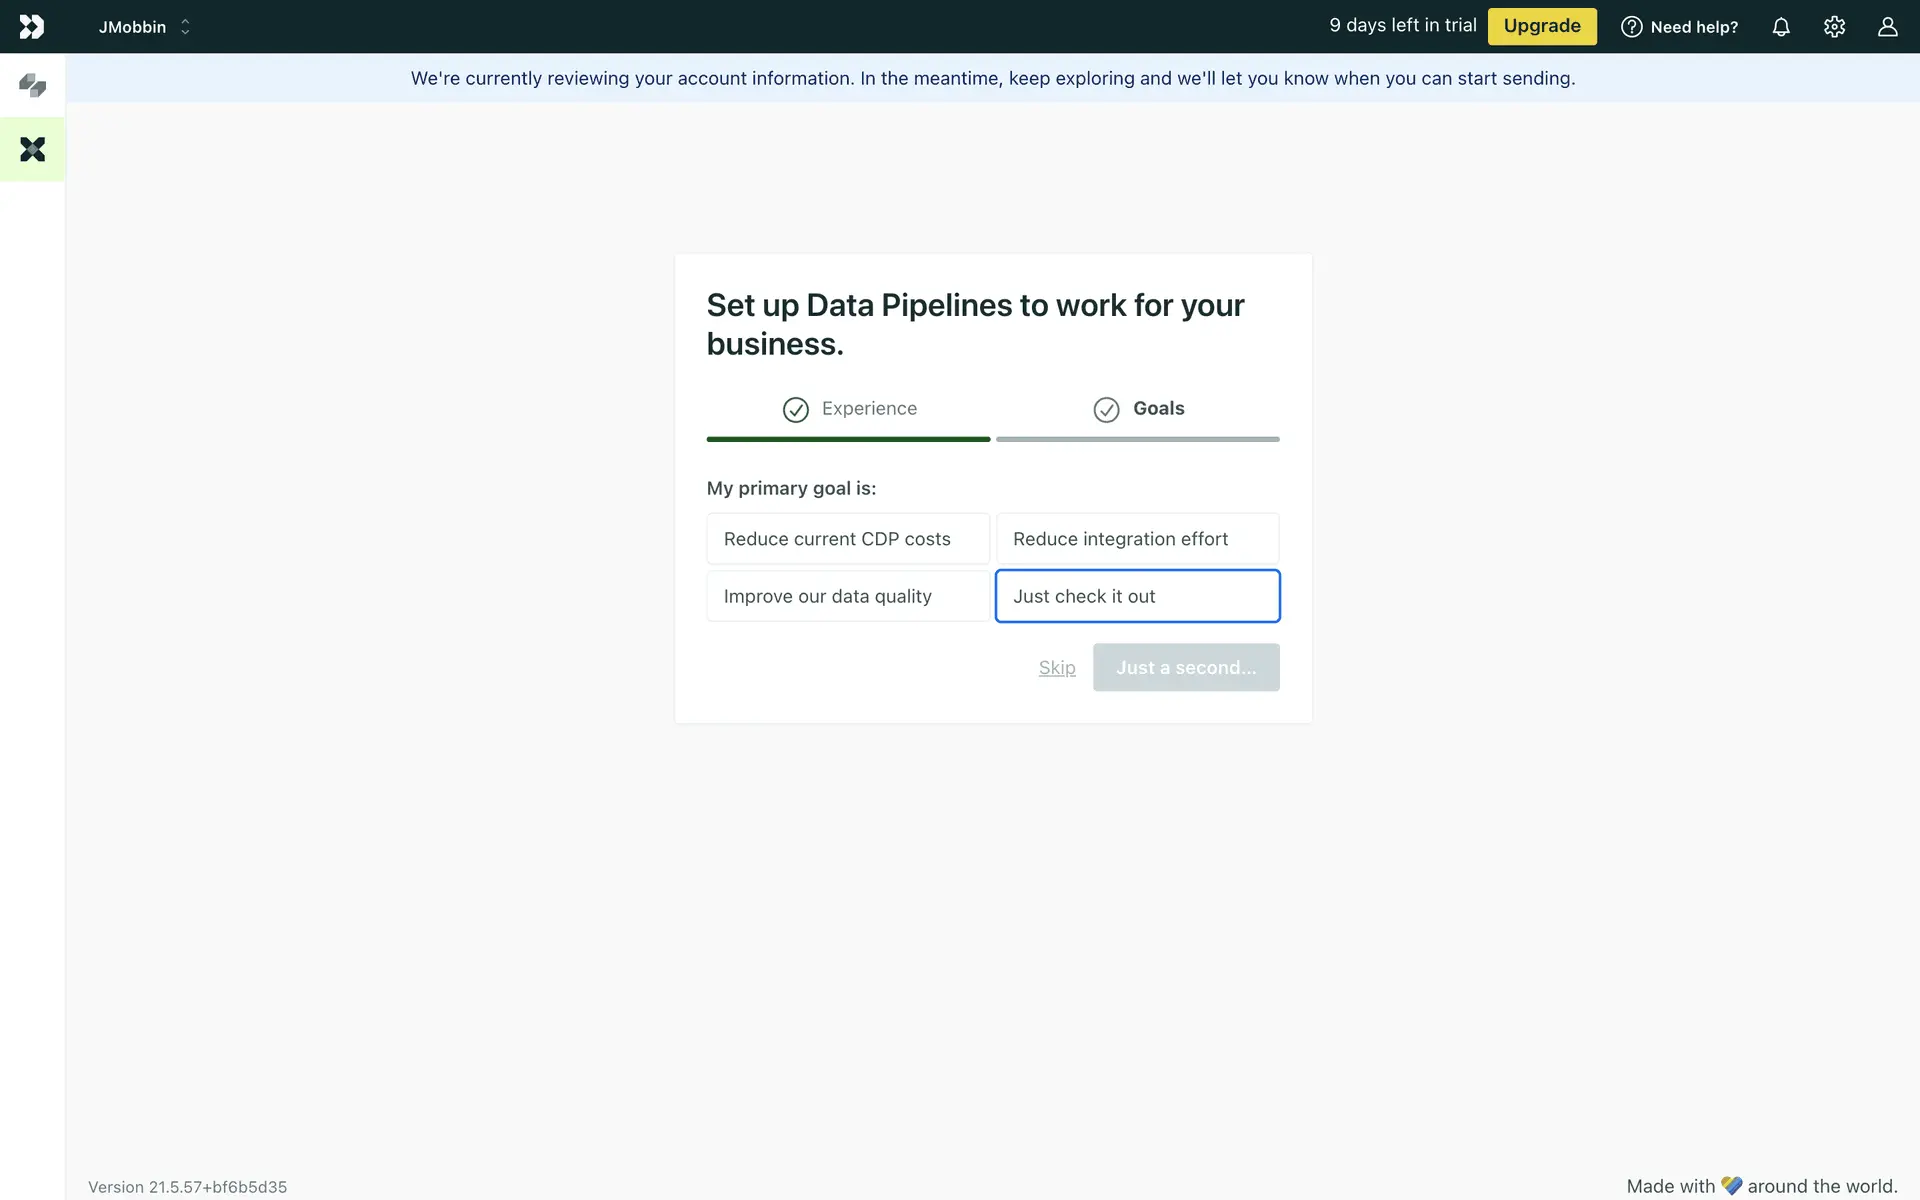Choose Reduce current CDP costs option
The height and width of the screenshot is (1200, 1920).
[x=847, y=539]
